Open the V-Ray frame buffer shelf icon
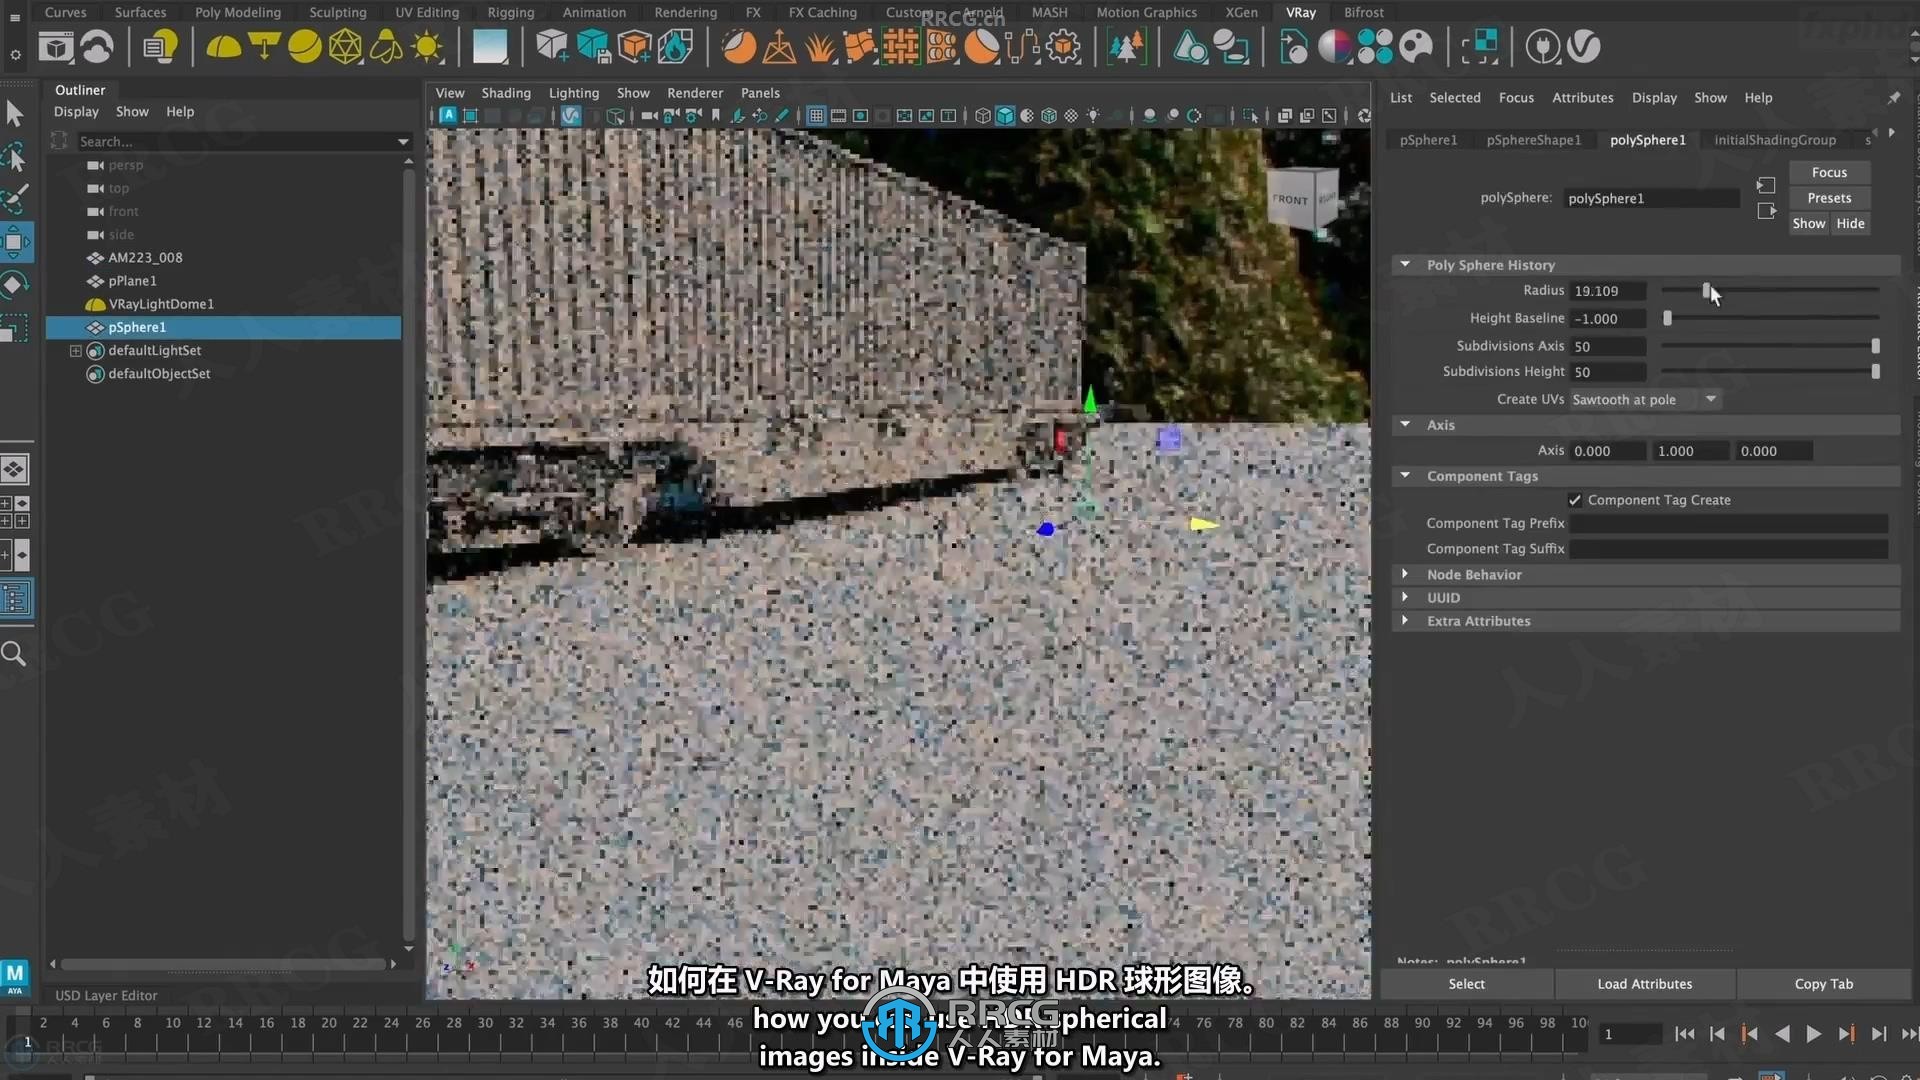The width and height of the screenshot is (1920, 1080). 56,47
